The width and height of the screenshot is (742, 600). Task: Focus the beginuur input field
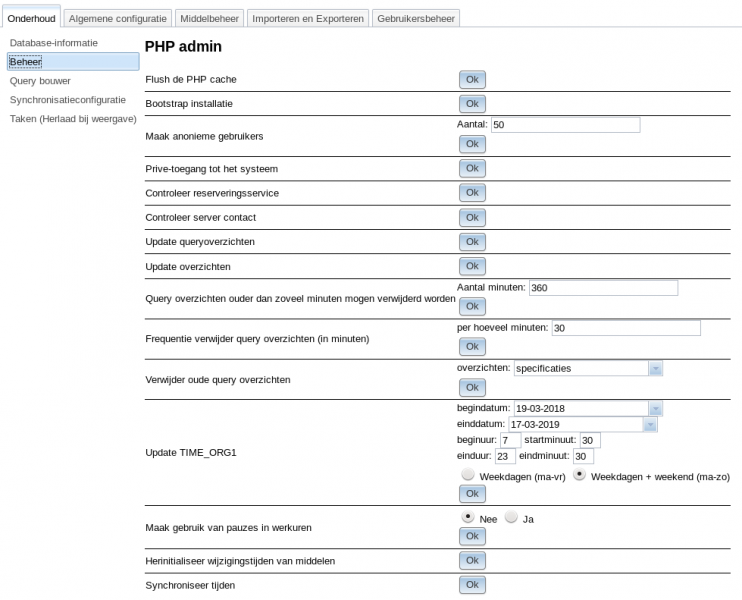click(x=510, y=441)
